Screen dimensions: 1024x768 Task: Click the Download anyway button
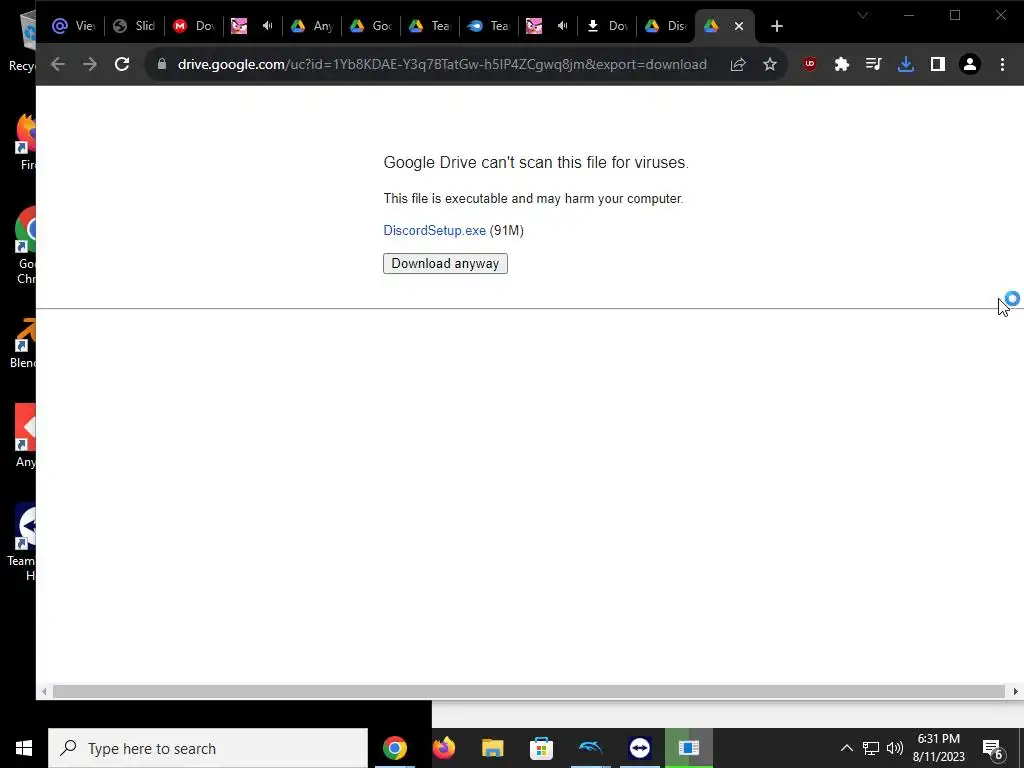pyautogui.click(x=445, y=263)
